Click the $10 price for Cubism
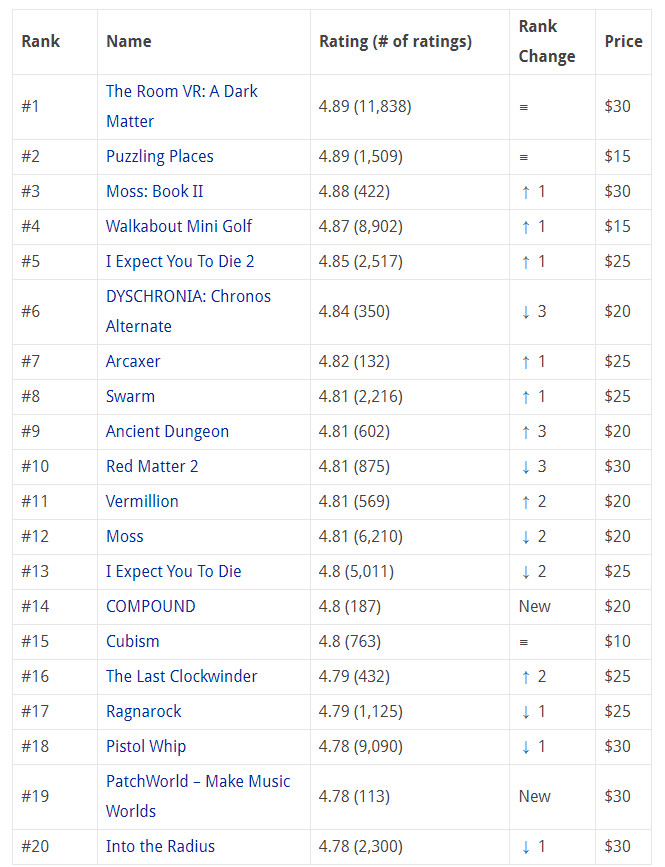The width and height of the screenshot is (665, 867). point(617,641)
